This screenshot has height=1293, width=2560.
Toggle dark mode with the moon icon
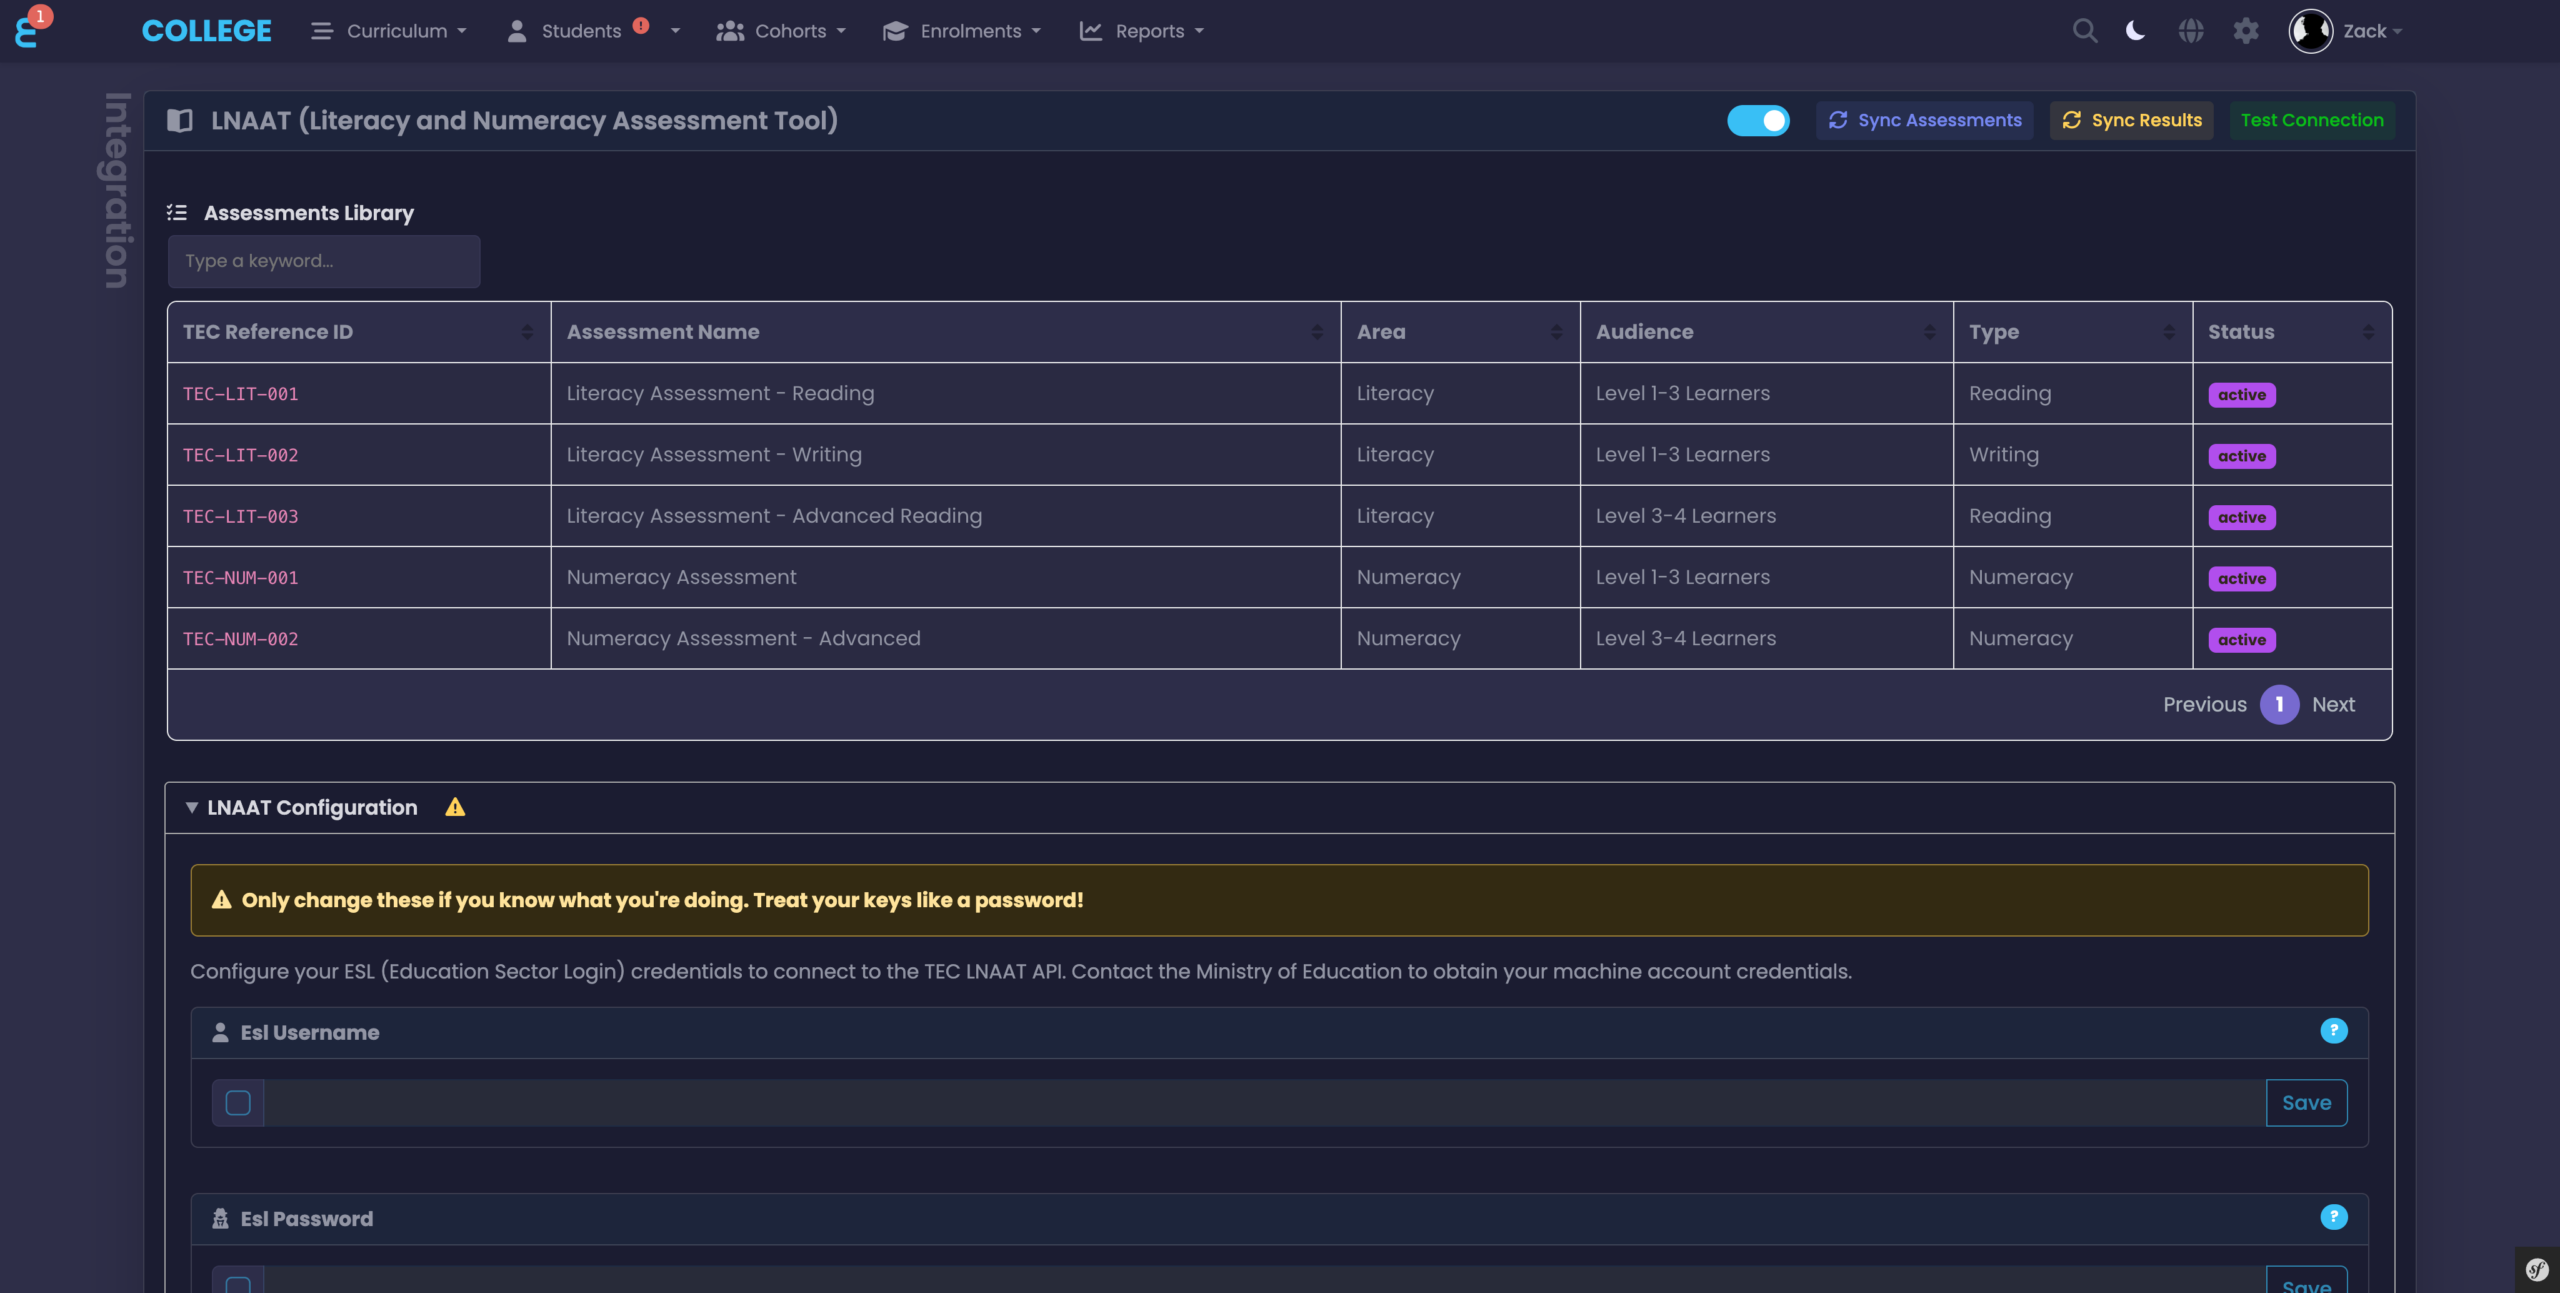click(x=2134, y=30)
